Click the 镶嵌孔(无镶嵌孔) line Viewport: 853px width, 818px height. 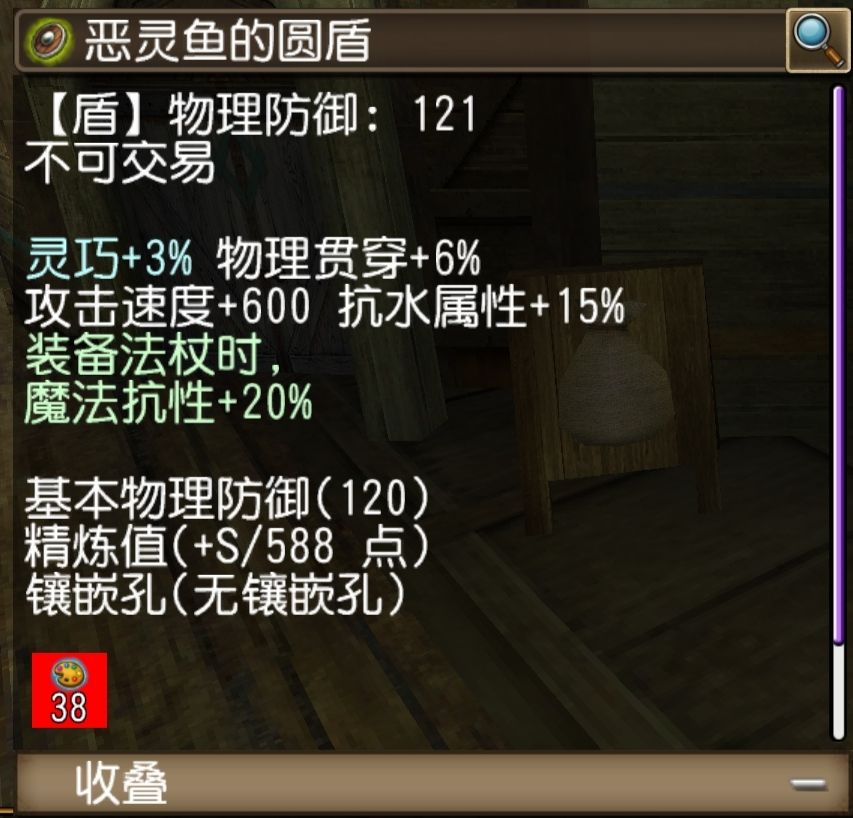[216, 595]
